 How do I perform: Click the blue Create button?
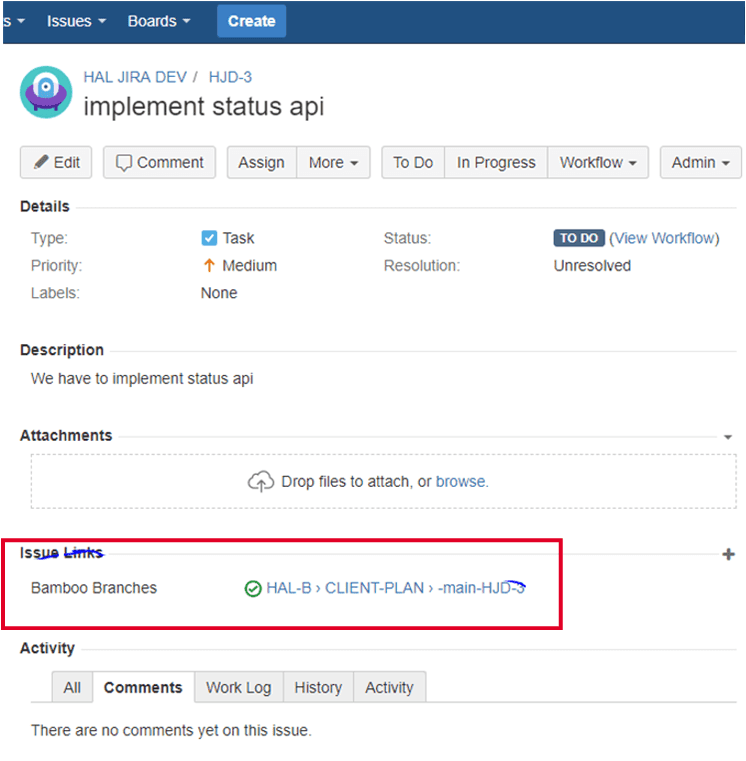(251, 21)
